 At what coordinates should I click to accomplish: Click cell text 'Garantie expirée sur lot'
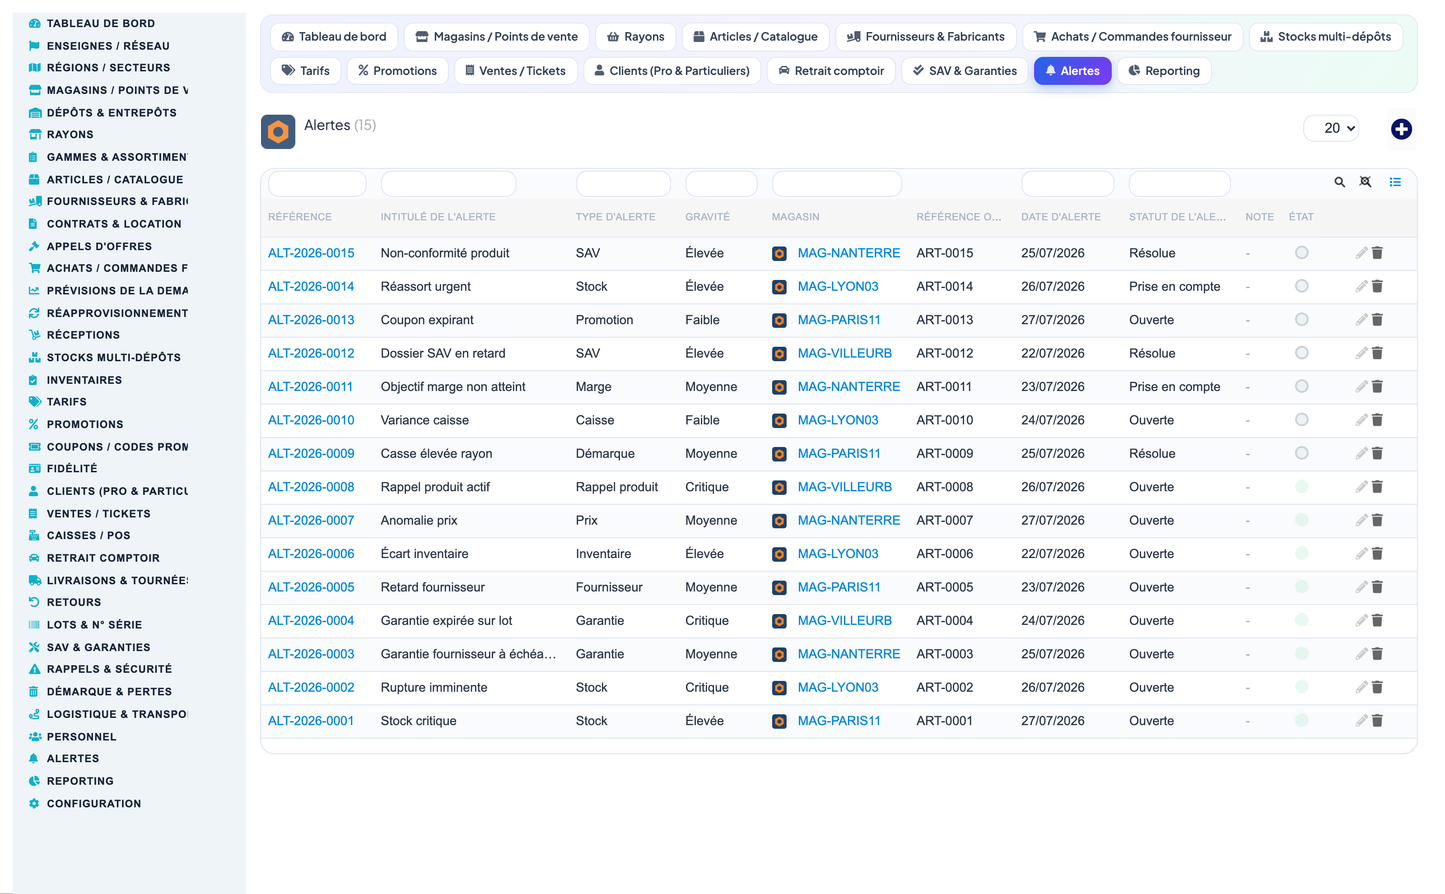tap(446, 621)
